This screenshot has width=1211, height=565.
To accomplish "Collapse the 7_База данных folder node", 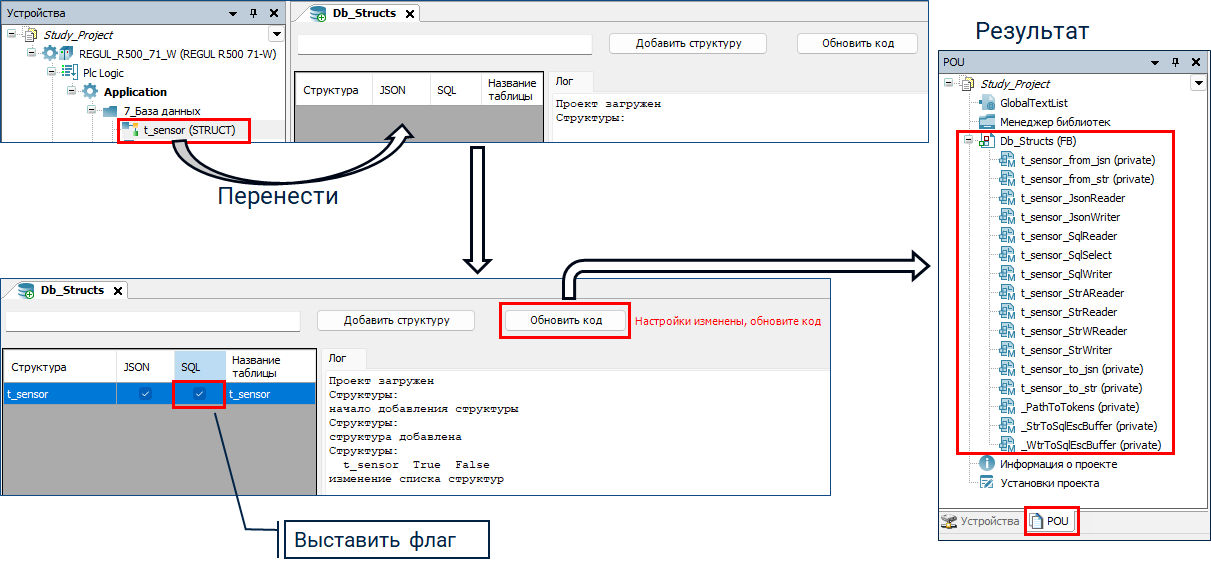I will (89, 111).
